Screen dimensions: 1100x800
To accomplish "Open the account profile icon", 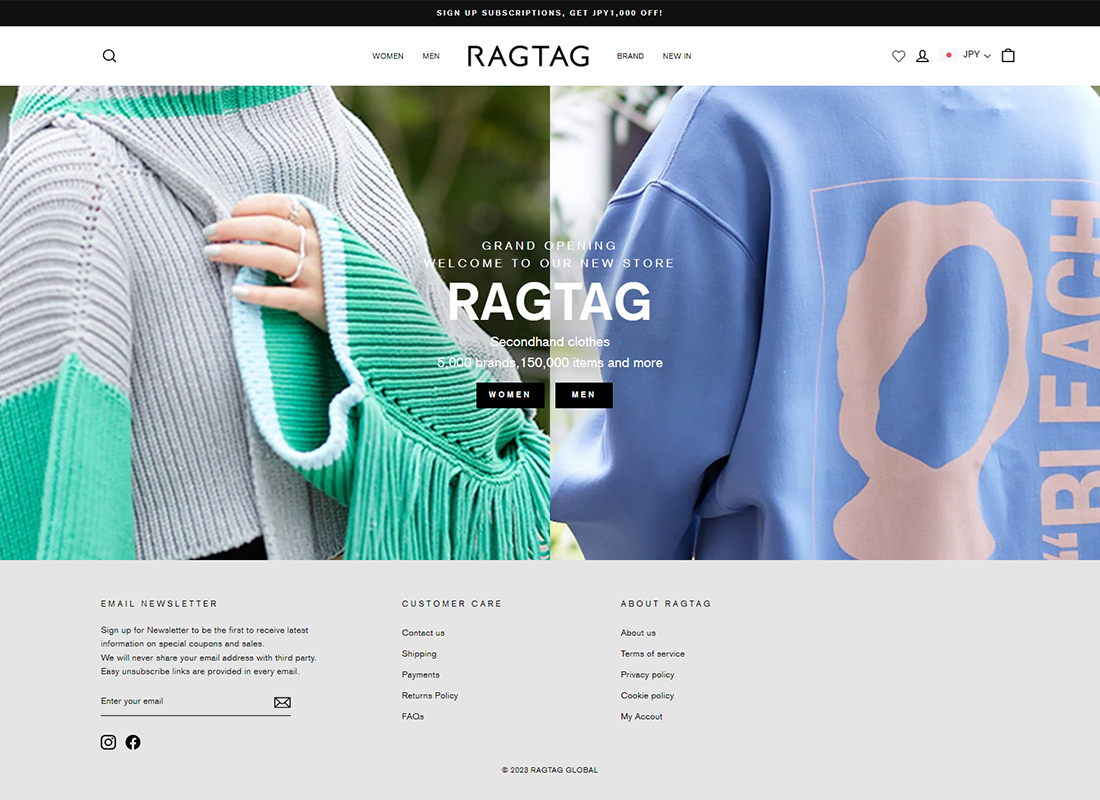I will pos(923,56).
